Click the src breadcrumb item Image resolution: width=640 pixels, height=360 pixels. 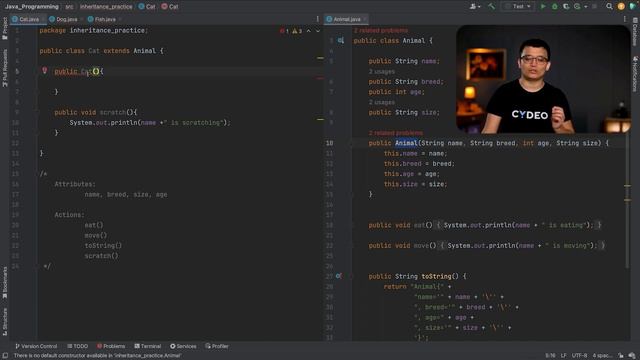click(69, 7)
